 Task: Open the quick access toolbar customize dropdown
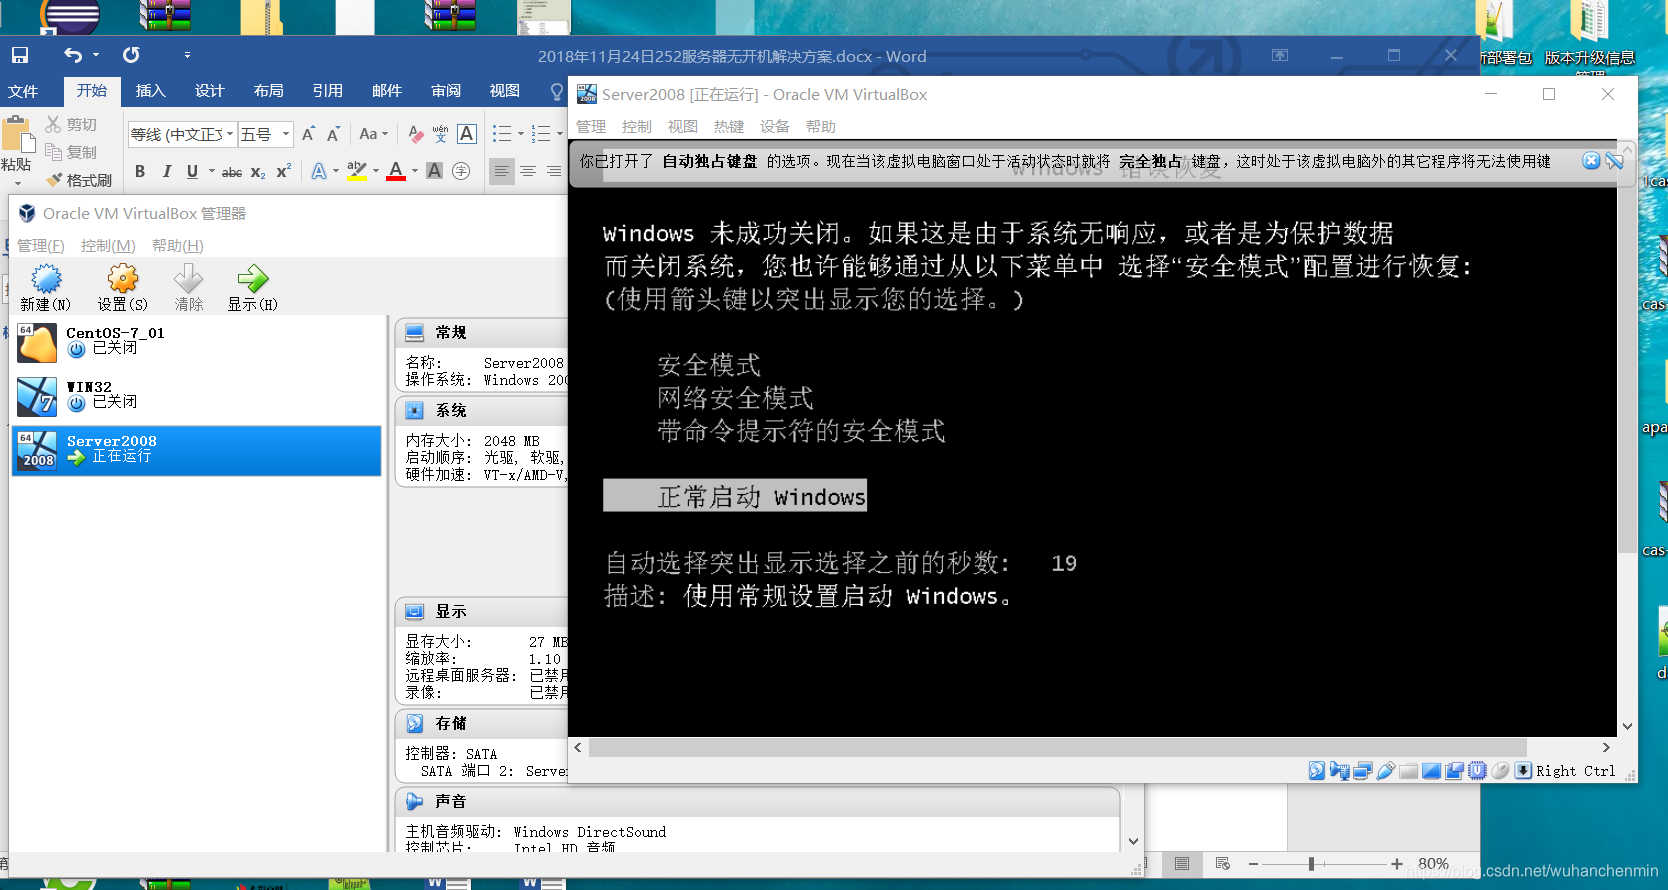pos(187,55)
